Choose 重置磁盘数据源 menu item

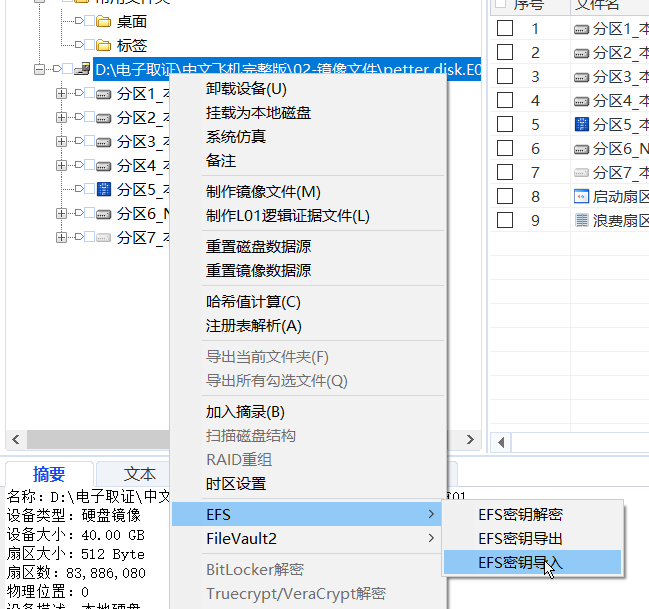(309, 247)
